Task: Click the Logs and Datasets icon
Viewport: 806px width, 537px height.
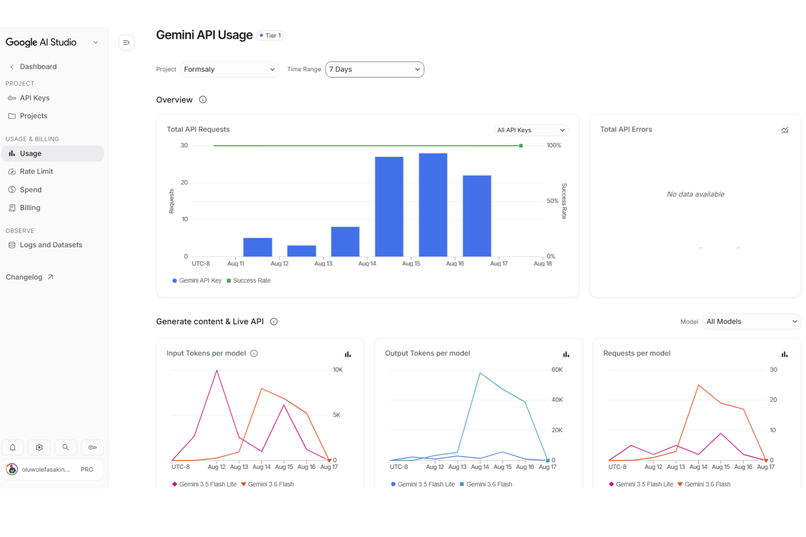Action: (x=12, y=245)
